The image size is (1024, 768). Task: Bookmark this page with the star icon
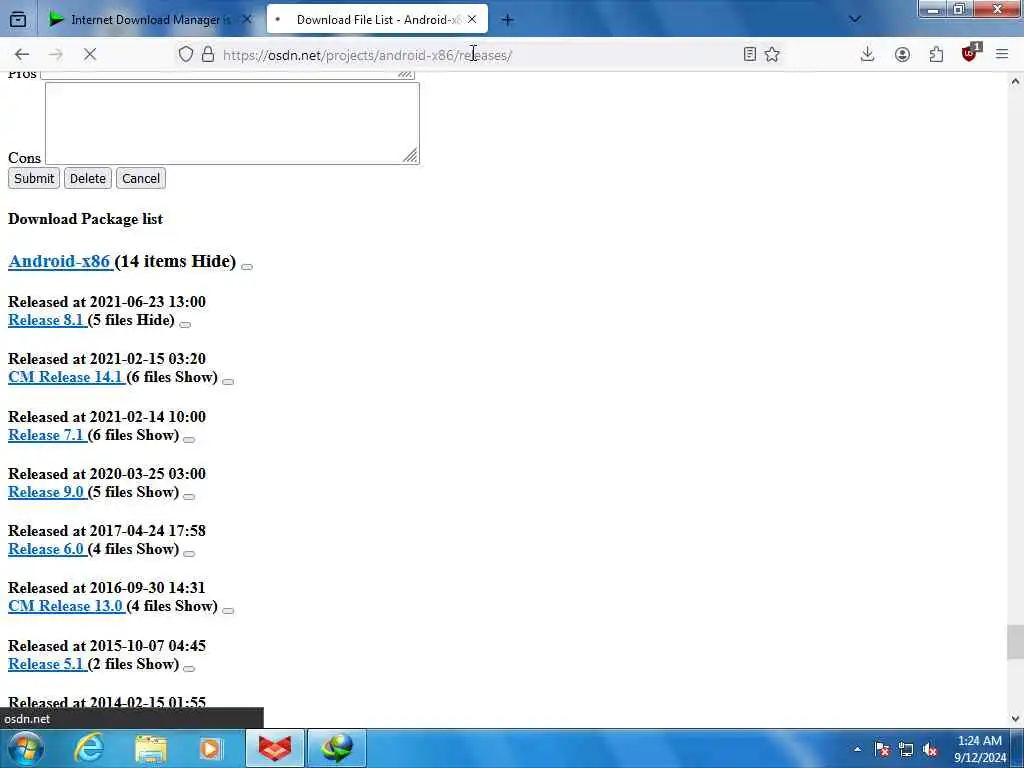(x=772, y=55)
